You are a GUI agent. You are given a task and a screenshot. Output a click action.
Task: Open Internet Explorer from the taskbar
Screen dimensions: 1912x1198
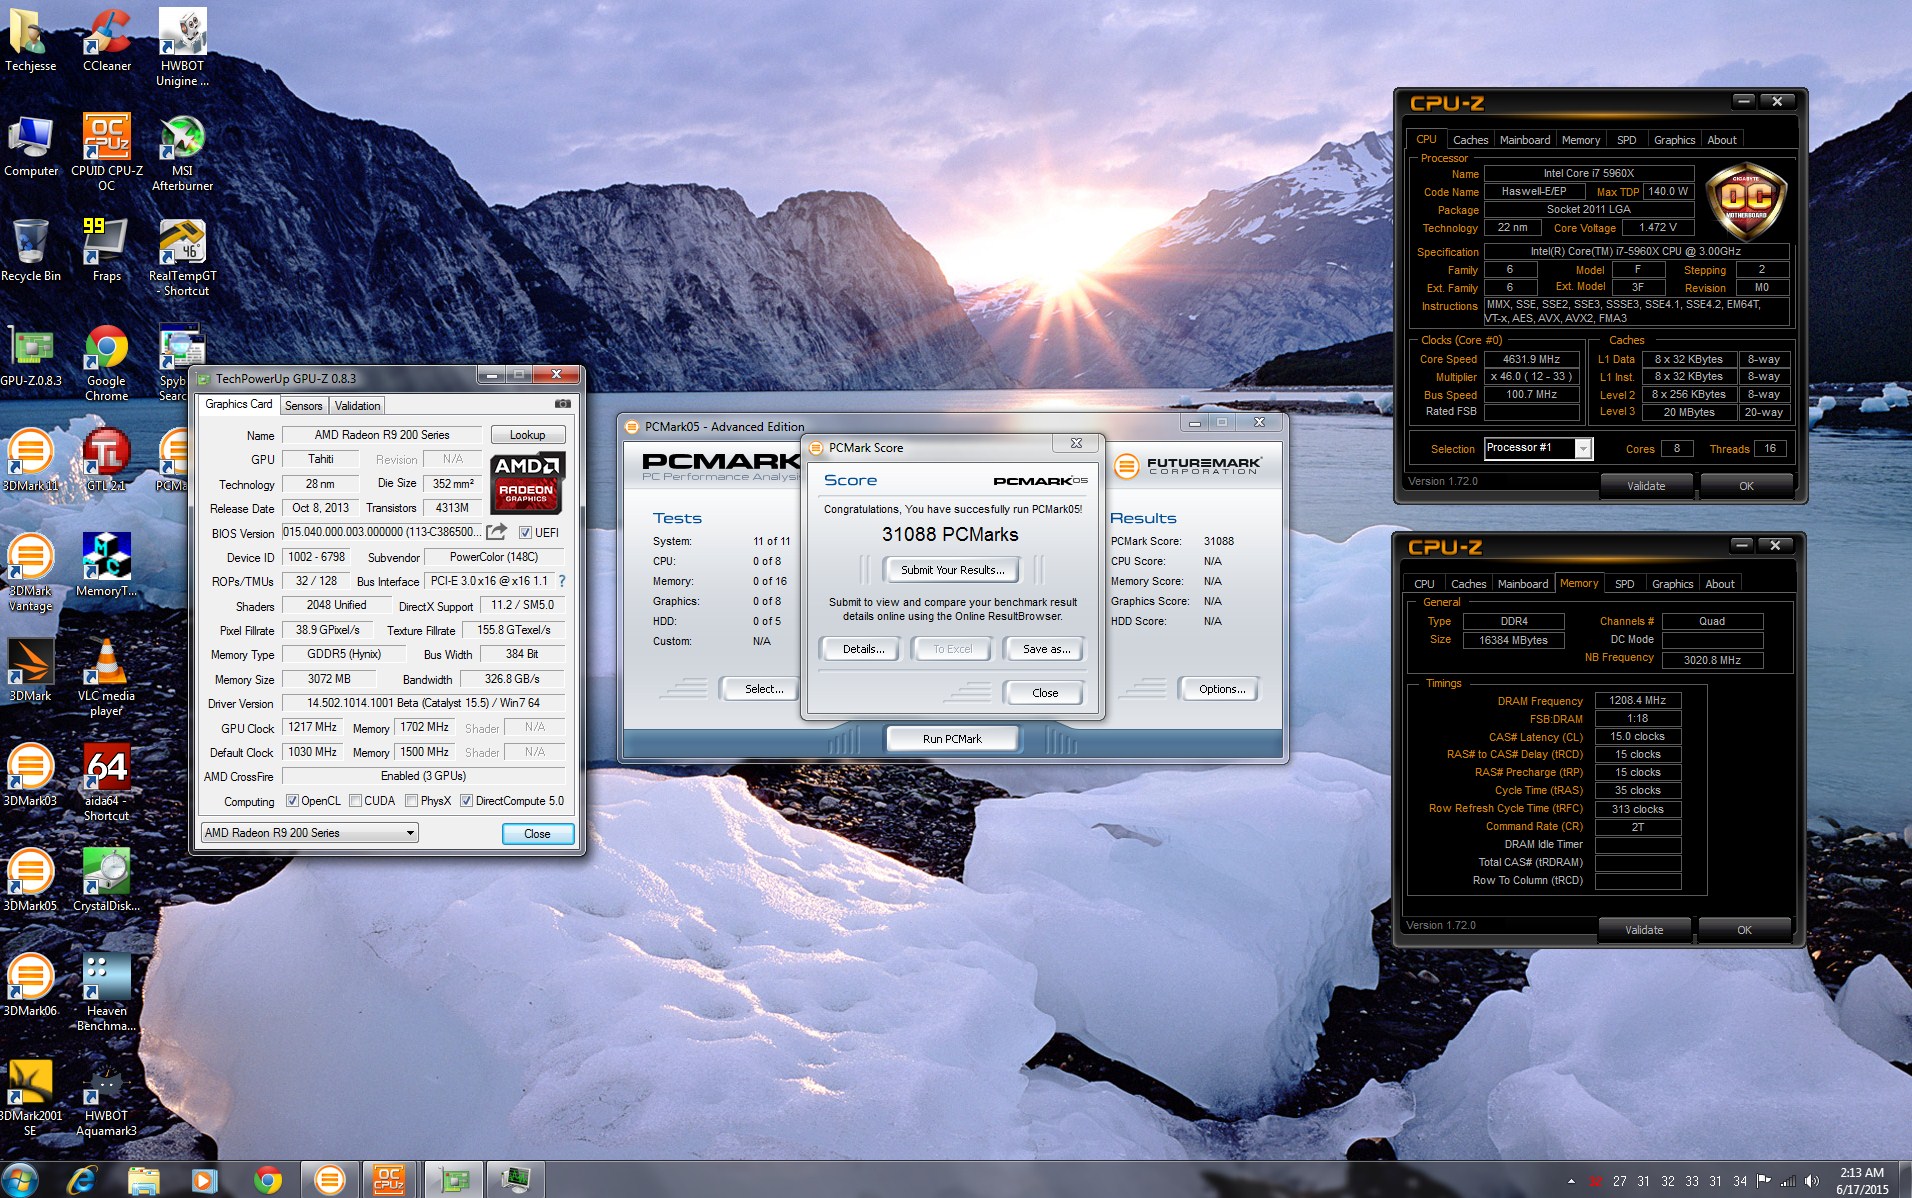(x=81, y=1180)
